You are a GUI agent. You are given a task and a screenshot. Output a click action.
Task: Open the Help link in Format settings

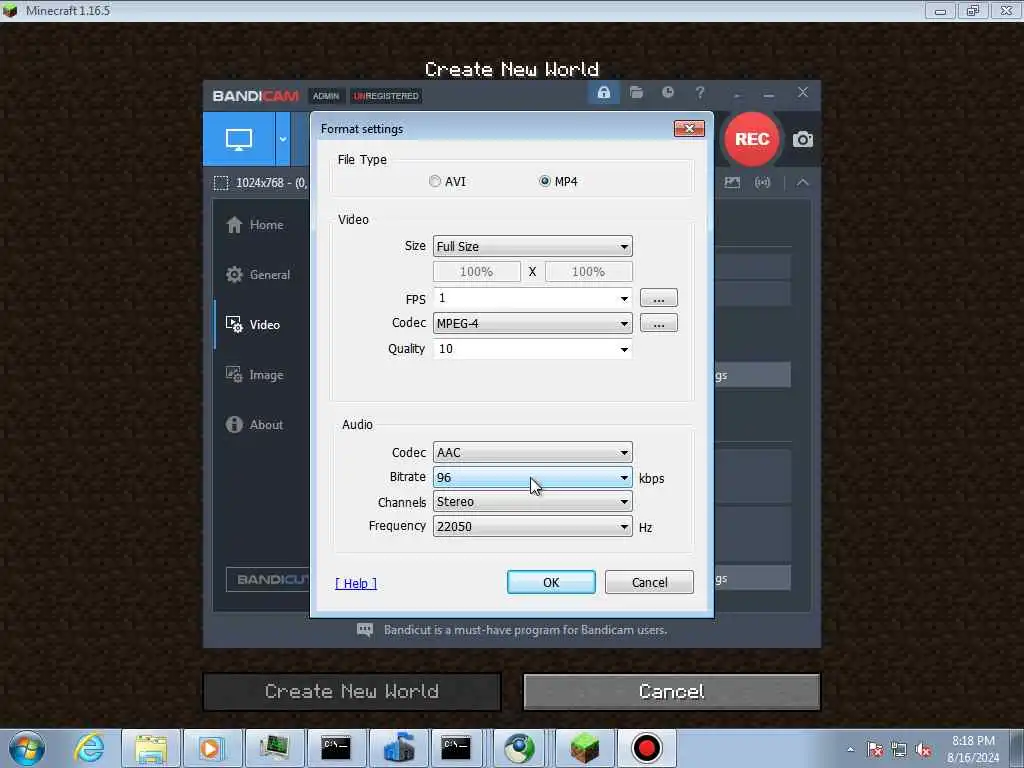click(356, 583)
